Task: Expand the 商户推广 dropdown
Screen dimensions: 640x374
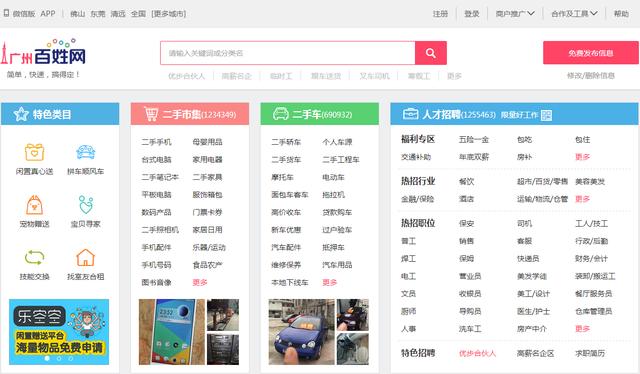Action: 515,14
